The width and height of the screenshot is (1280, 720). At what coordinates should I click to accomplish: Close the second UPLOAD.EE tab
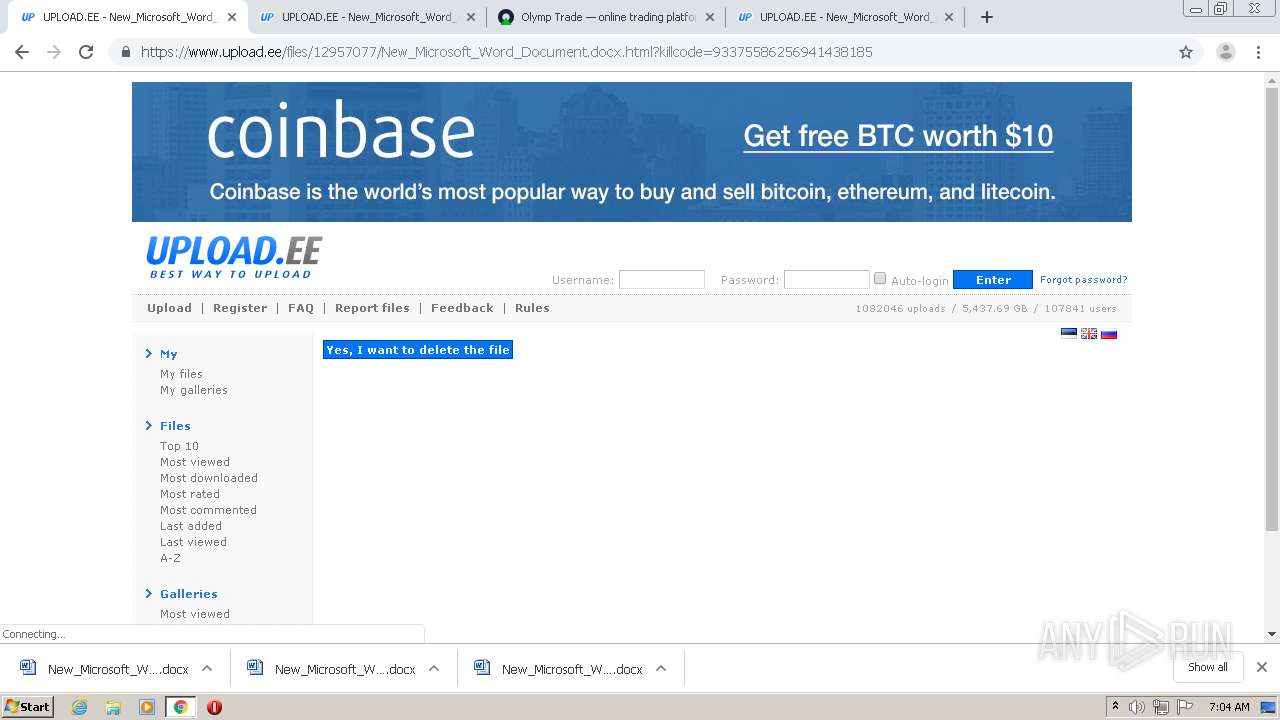471,17
